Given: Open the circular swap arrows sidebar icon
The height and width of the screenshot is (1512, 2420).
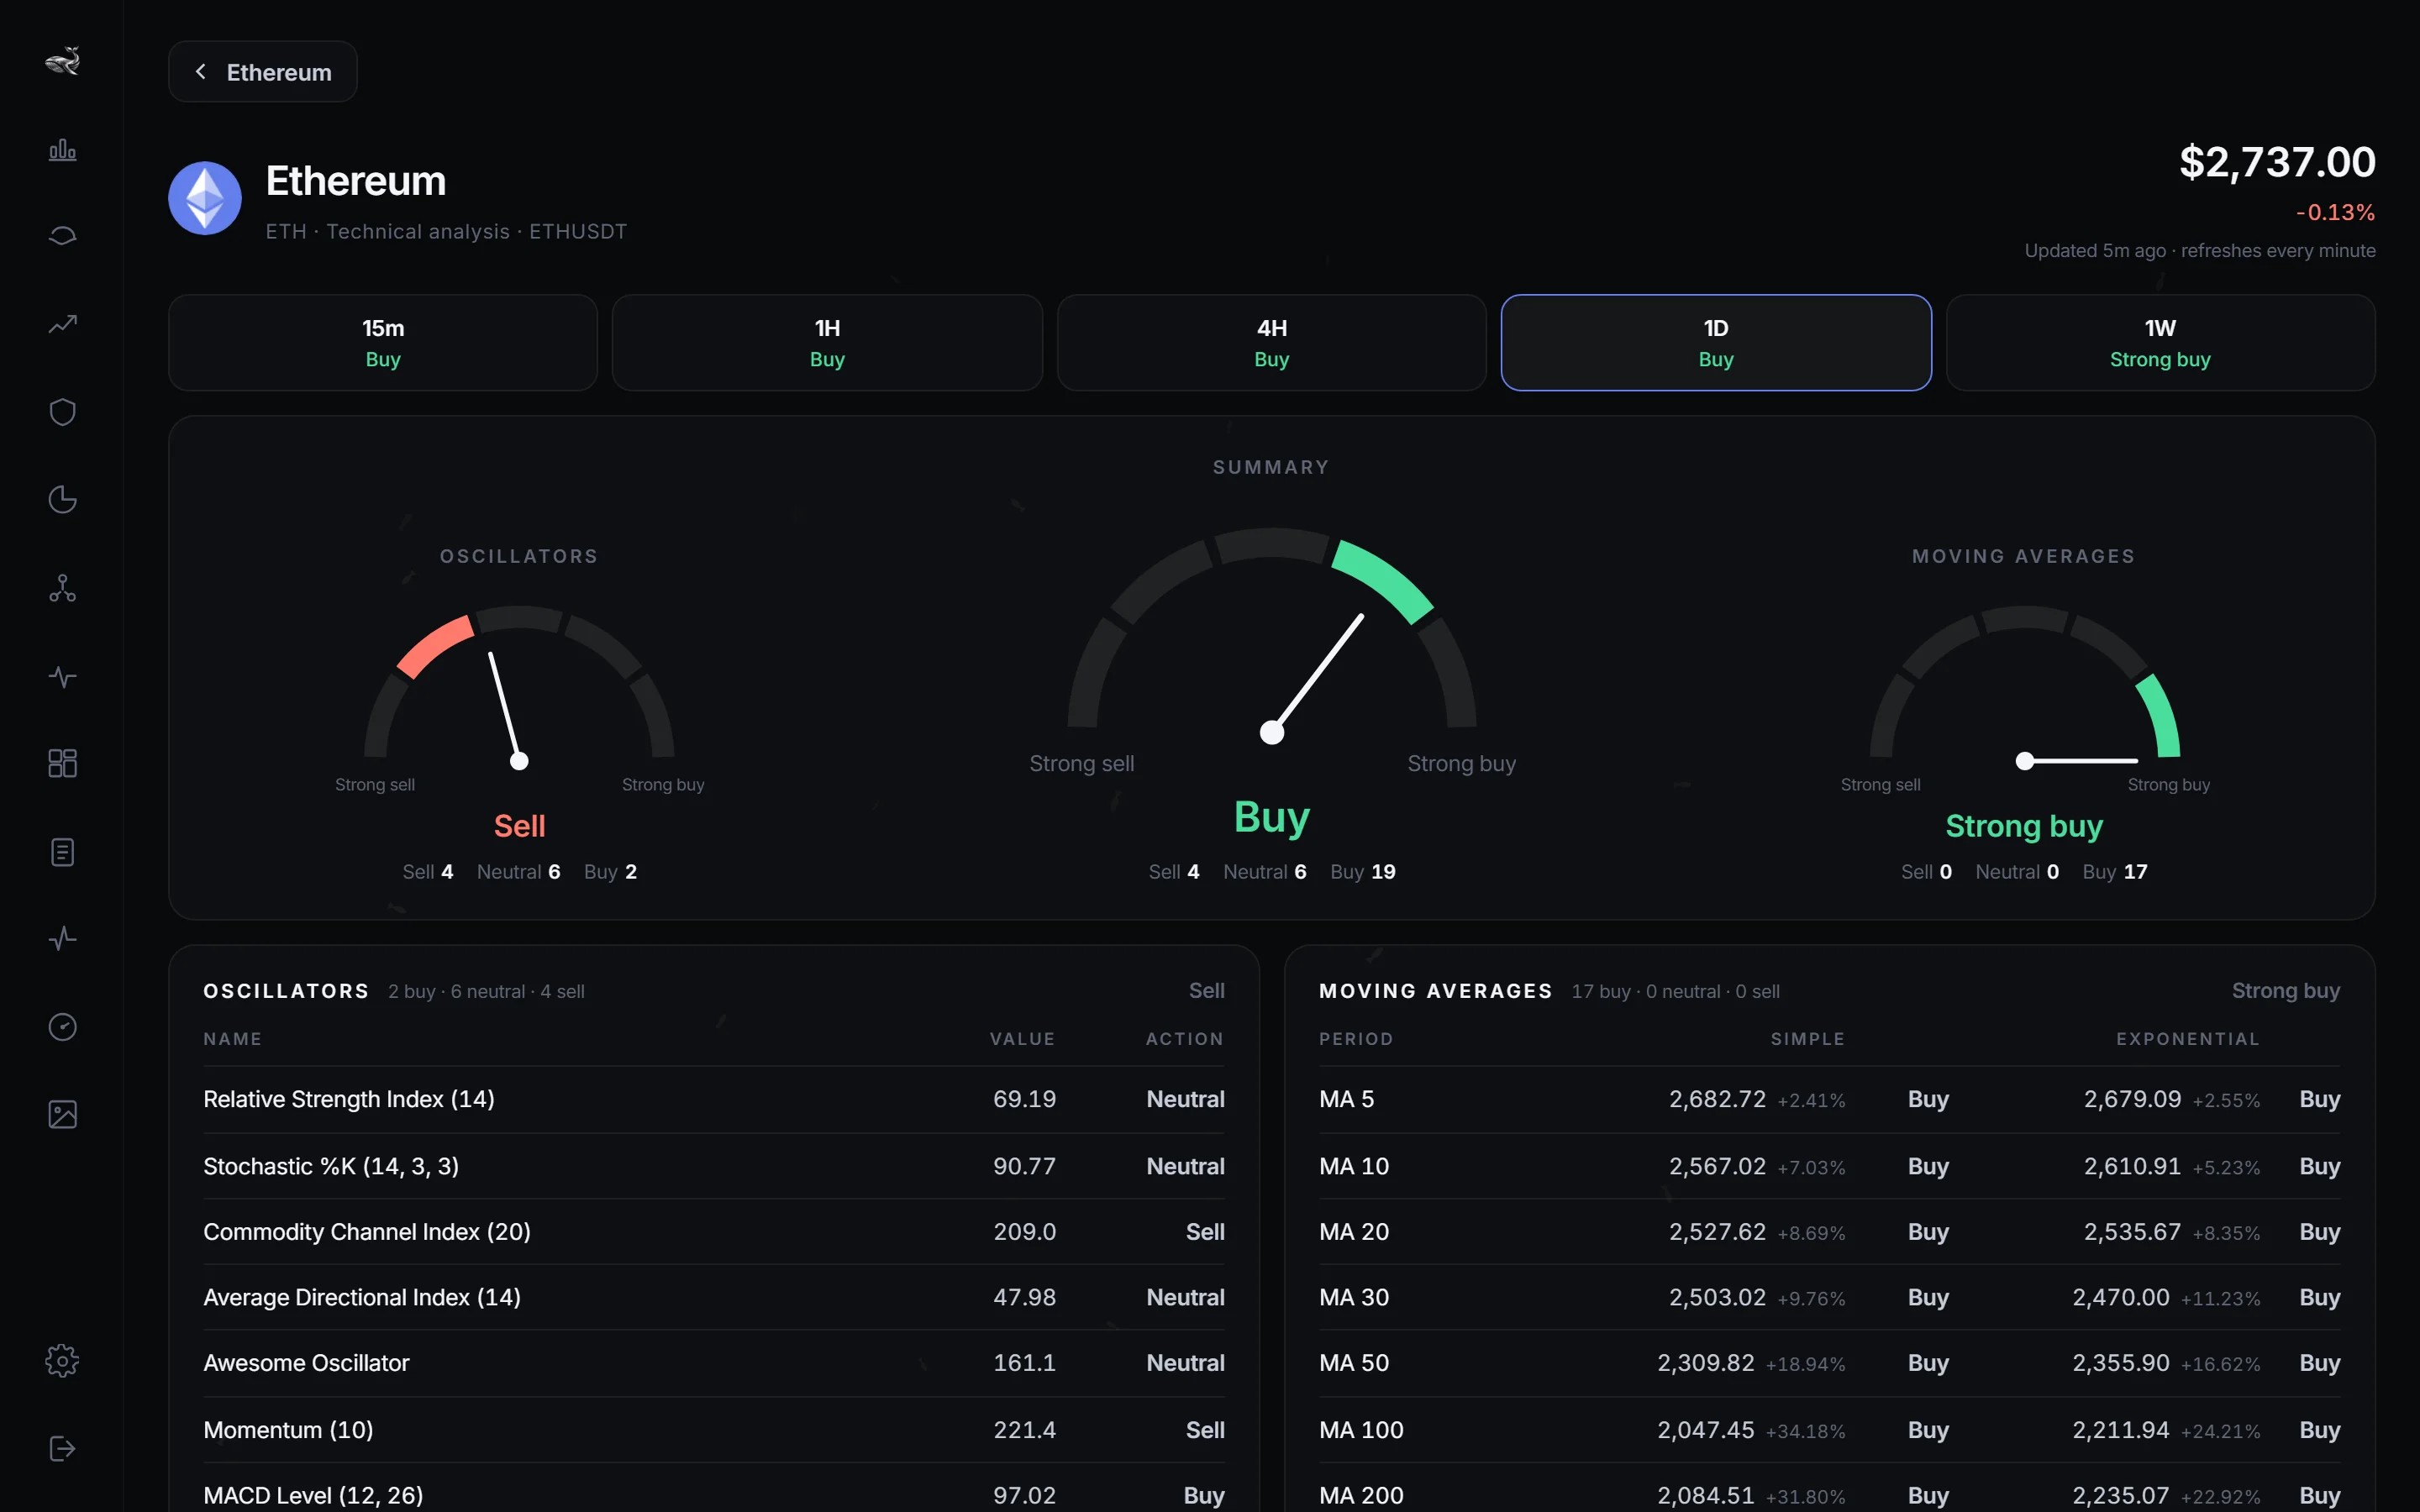Looking at the screenshot, I should point(62,236).
